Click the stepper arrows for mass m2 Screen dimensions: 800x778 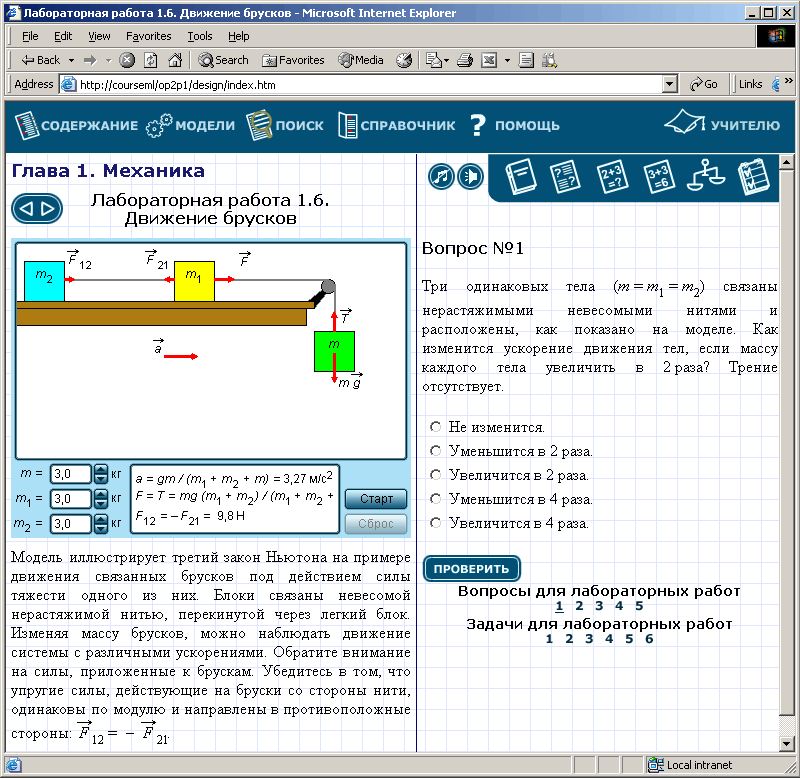click(100, 523)
